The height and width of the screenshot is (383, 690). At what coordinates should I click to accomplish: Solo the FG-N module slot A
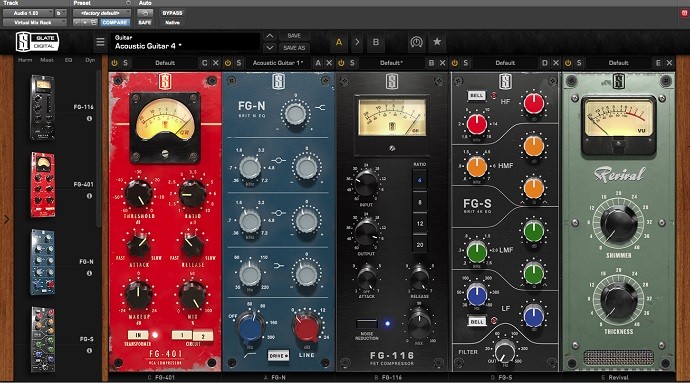(239, 63)
